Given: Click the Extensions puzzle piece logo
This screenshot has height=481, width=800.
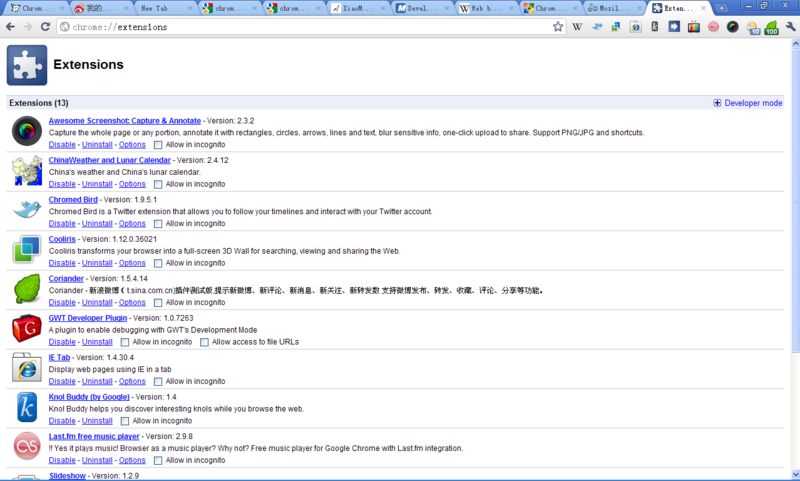Looking at the screenshot, I should click(27, 65).
